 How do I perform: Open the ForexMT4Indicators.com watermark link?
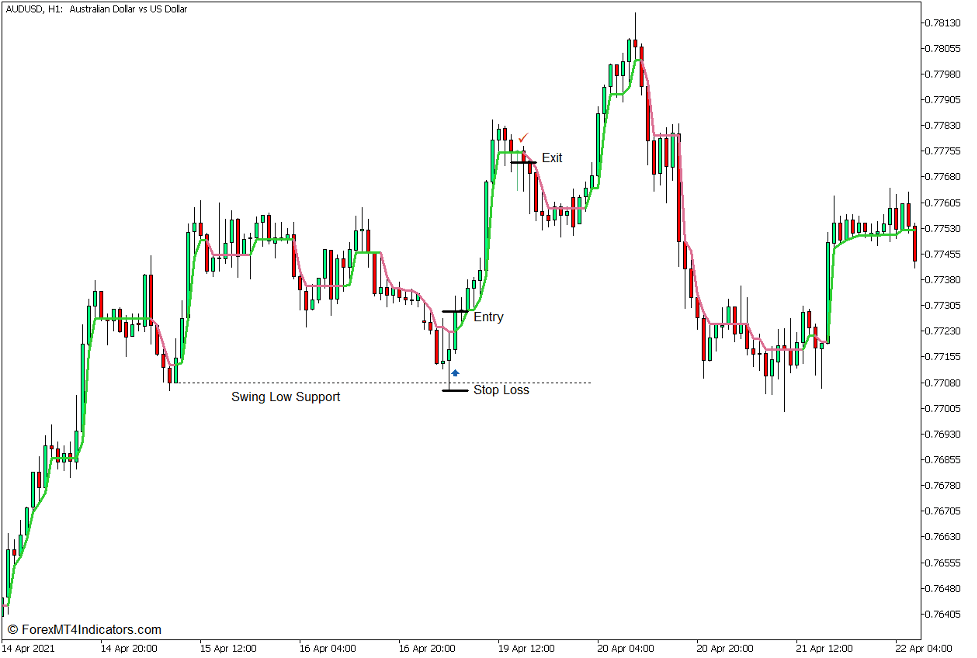tap(84, 630)
